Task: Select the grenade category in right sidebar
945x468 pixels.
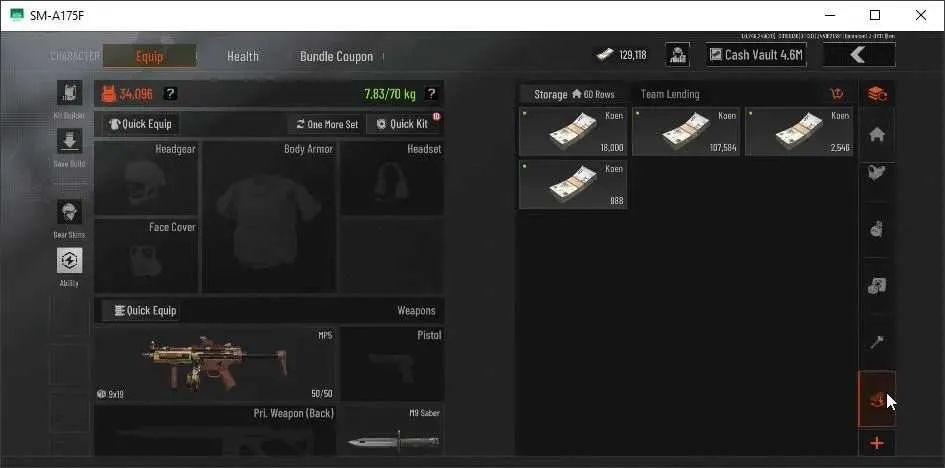Action: pyautogui.click(x=877, y=229)
